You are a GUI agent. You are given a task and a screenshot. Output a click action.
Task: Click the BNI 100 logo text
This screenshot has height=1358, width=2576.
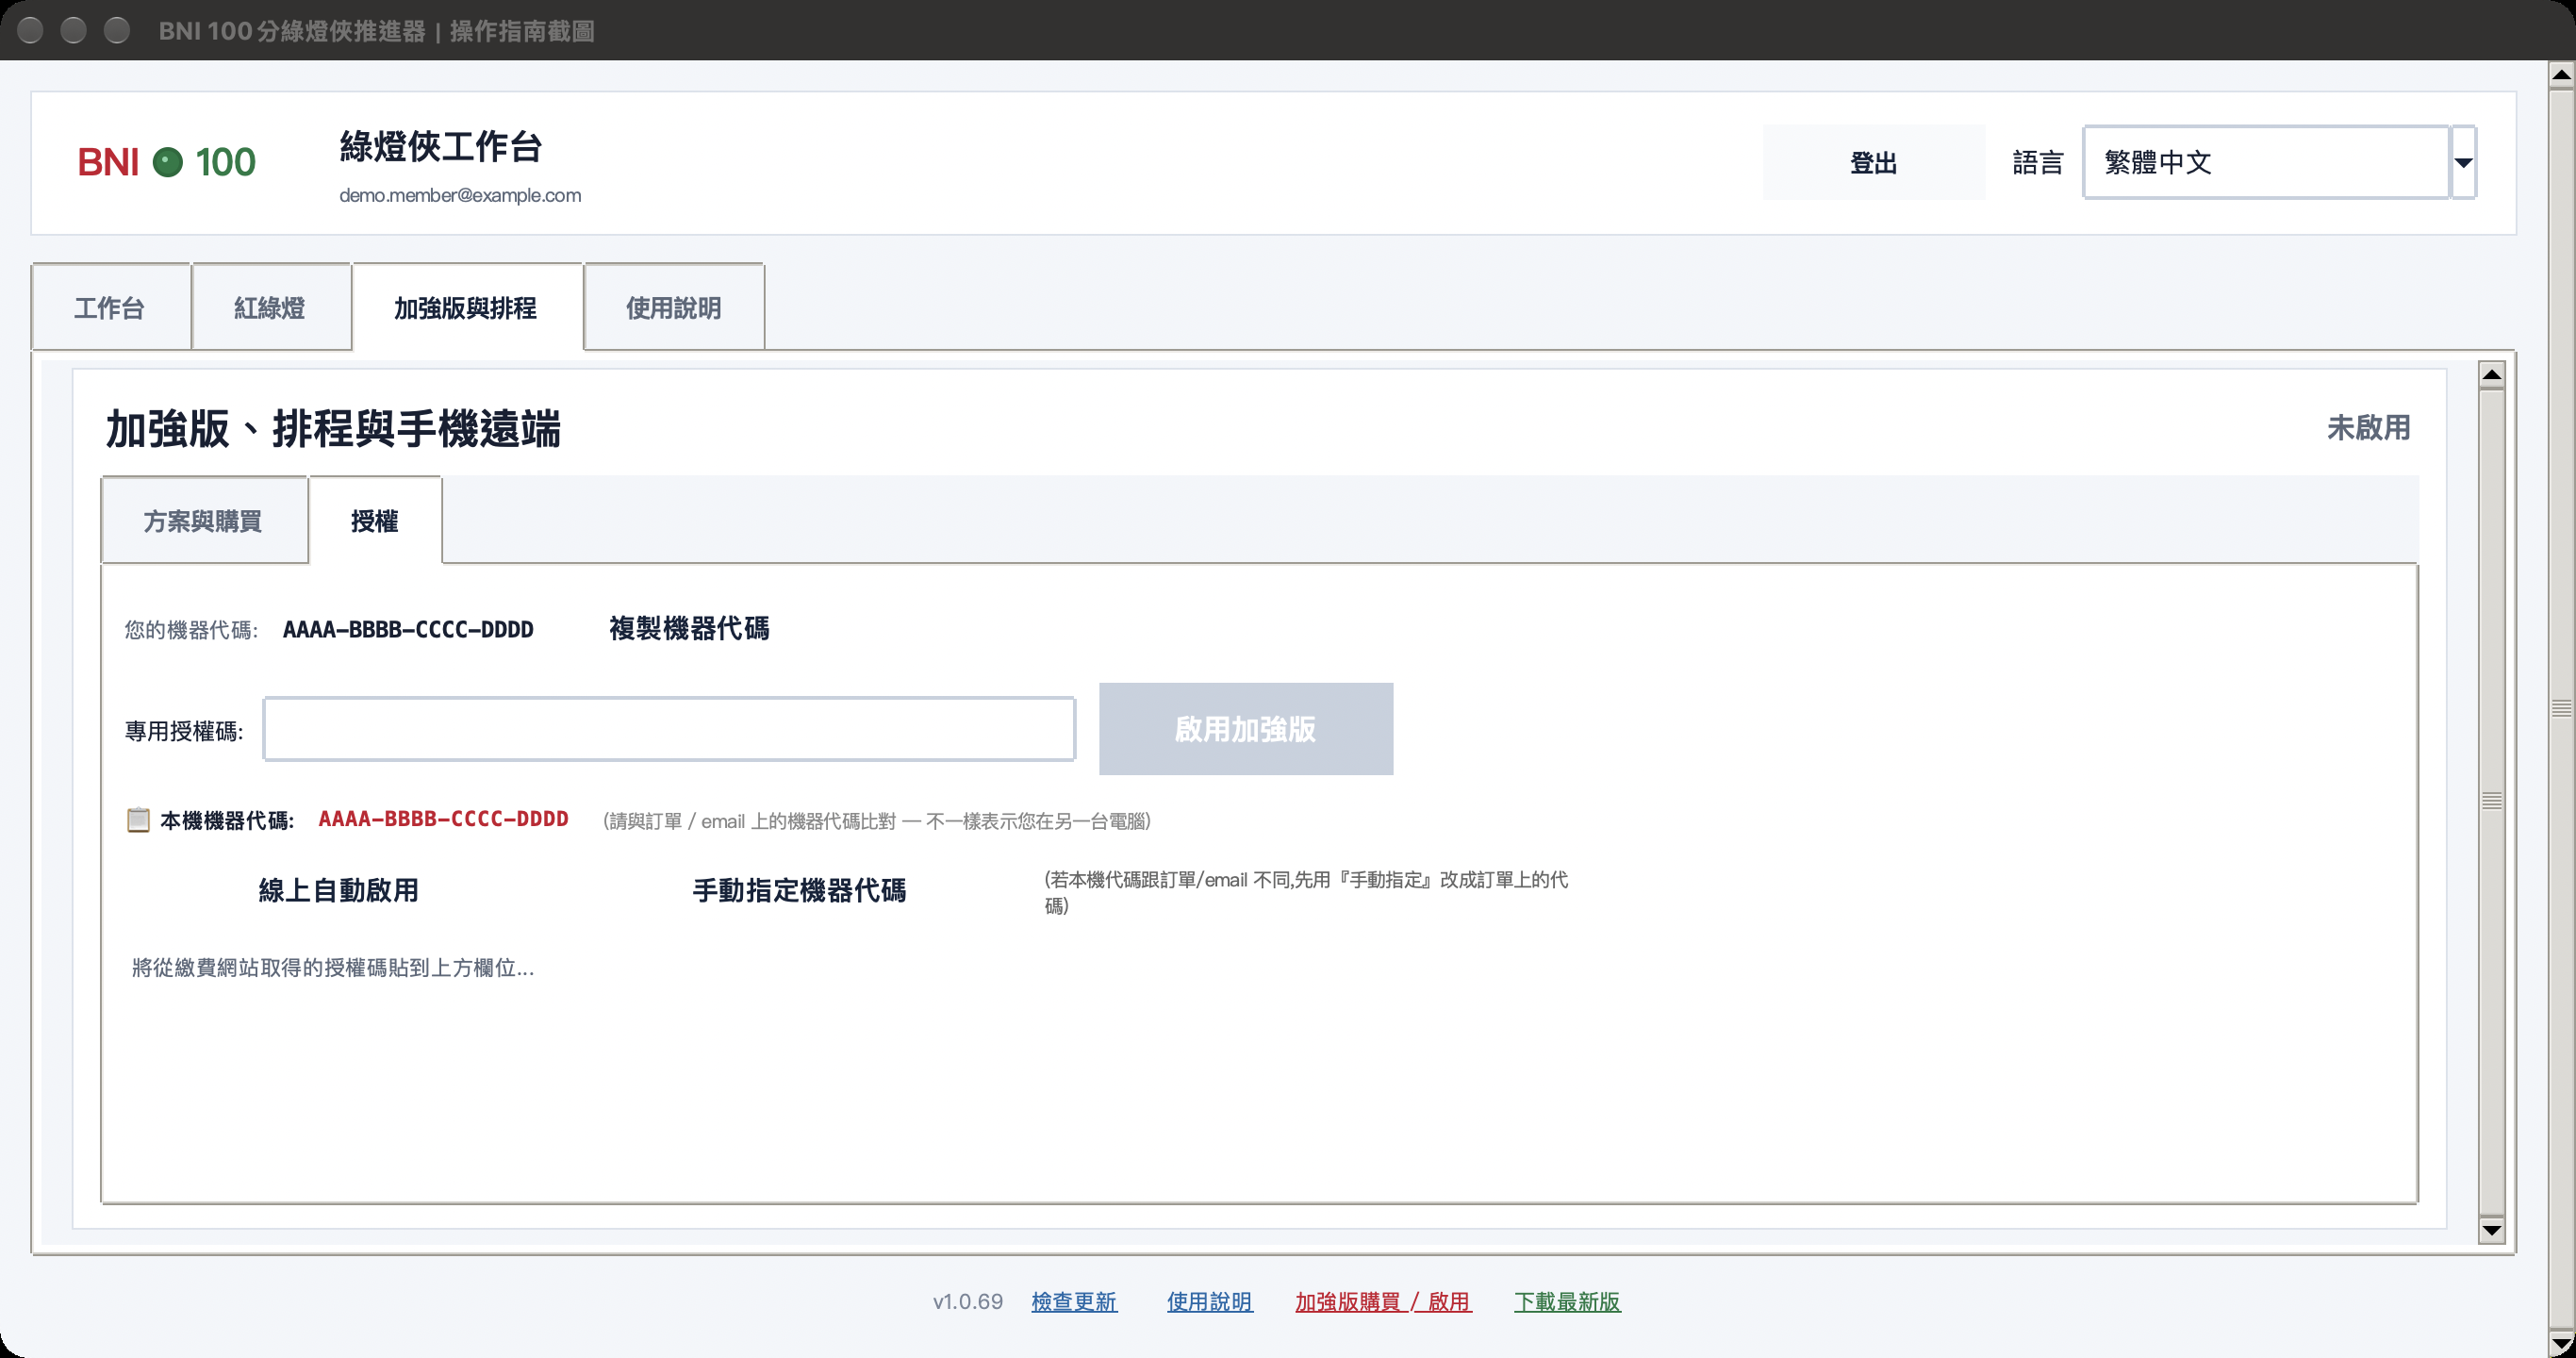[x=166, y=162]
